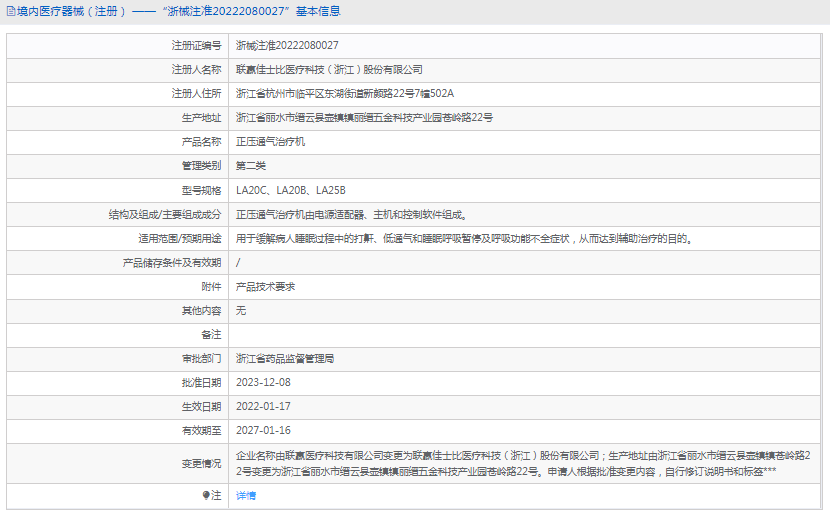This screenshot has height=512, width=830.
Task: Open the 详情 details link
Action: [246, 496]
